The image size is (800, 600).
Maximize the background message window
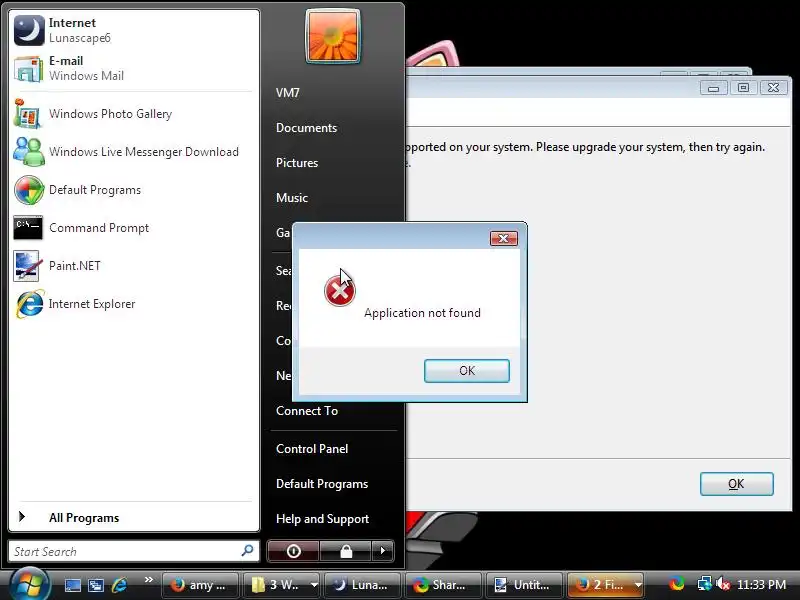743,88
